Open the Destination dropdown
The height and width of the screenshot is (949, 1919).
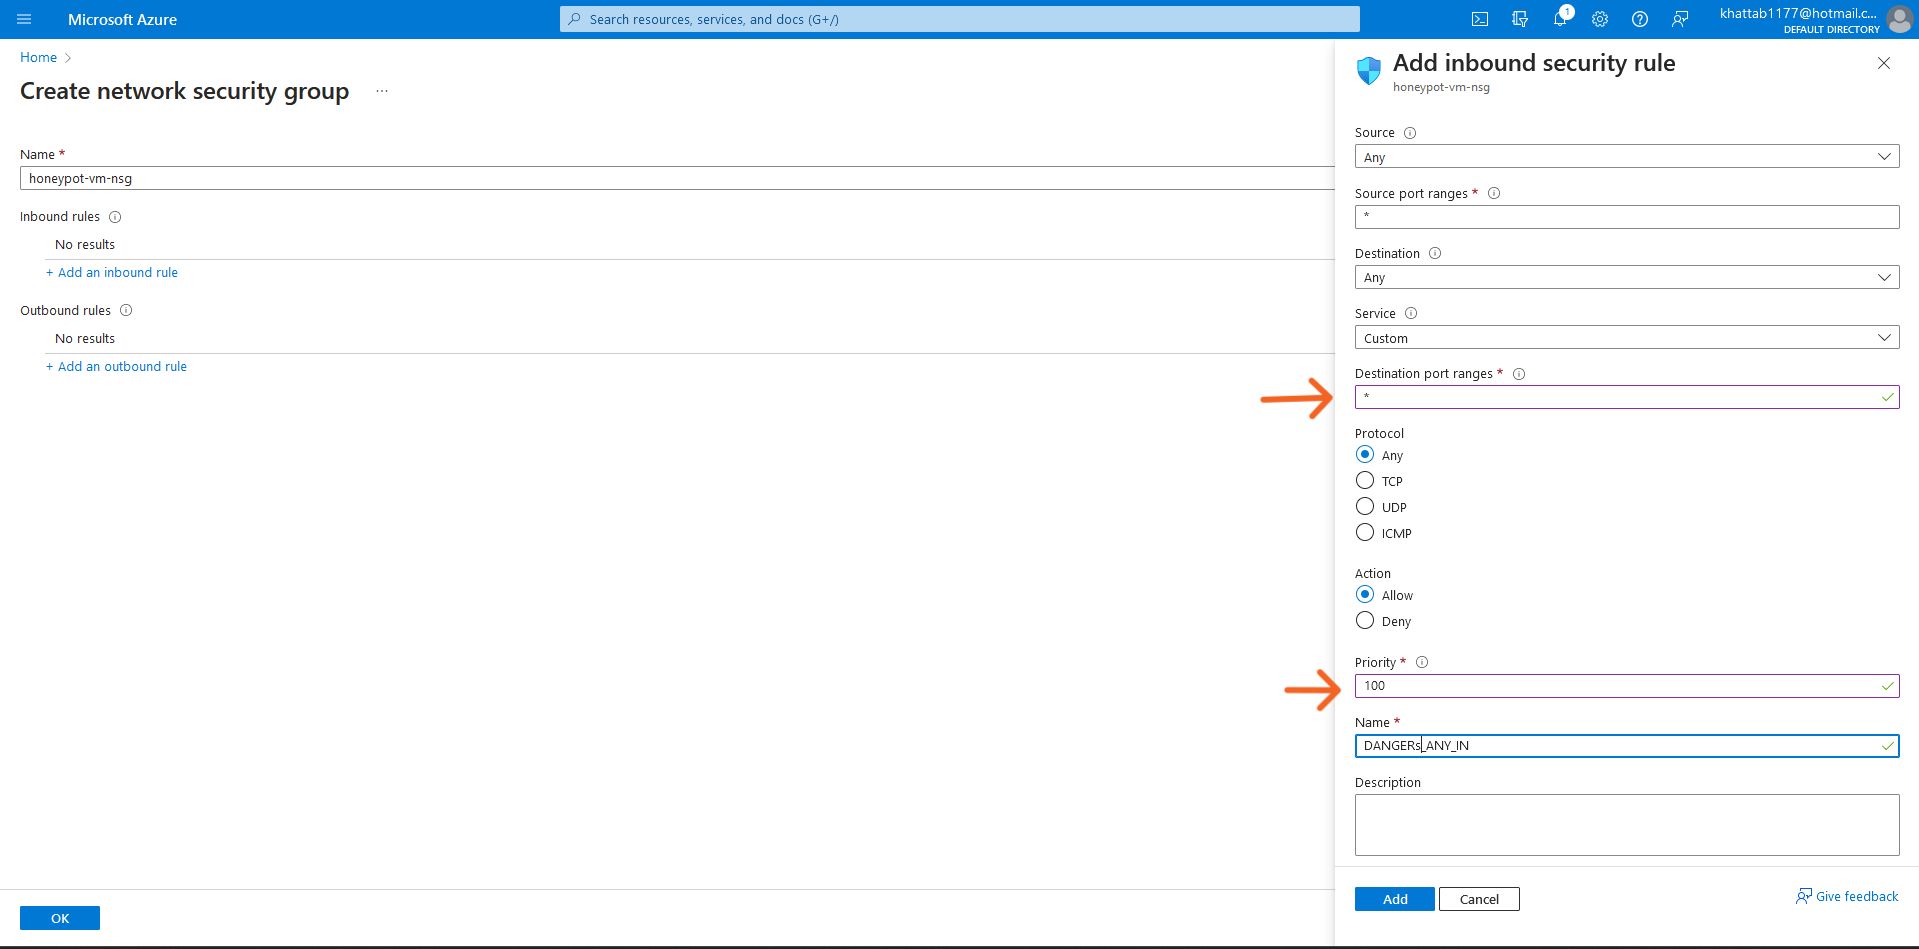tap(1626, 277)
